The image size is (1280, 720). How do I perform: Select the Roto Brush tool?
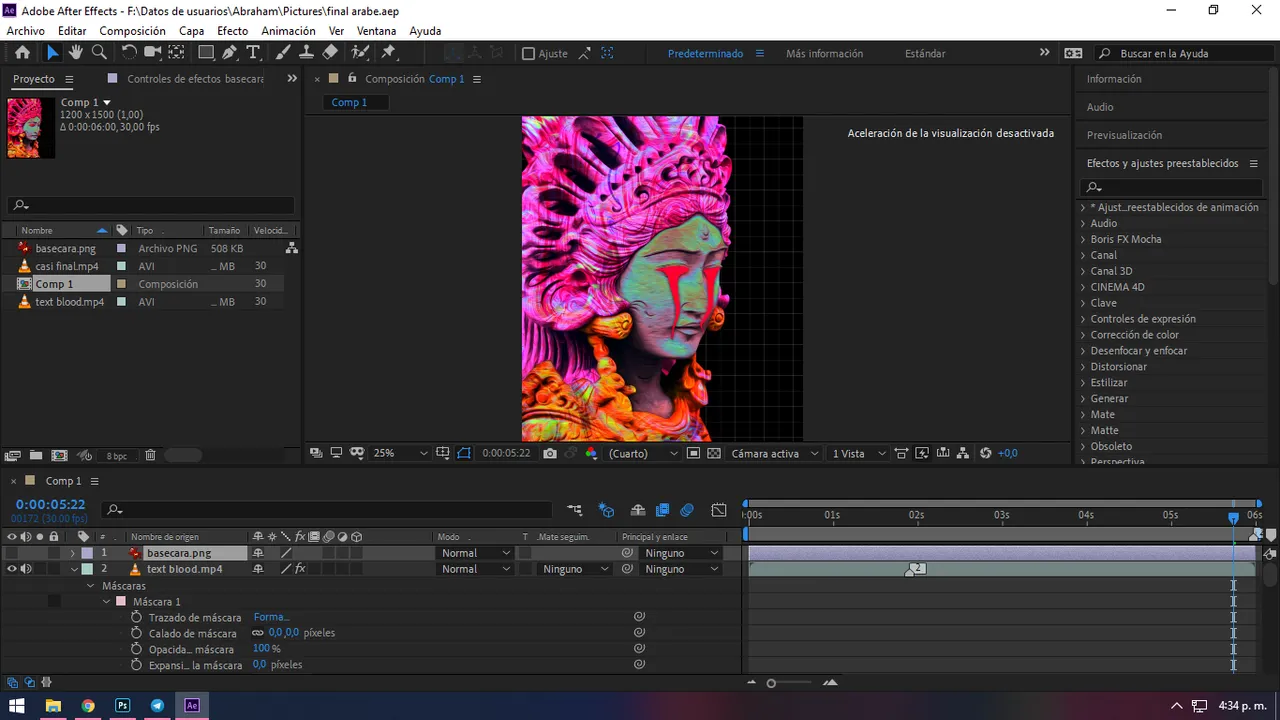pos(360,53)
